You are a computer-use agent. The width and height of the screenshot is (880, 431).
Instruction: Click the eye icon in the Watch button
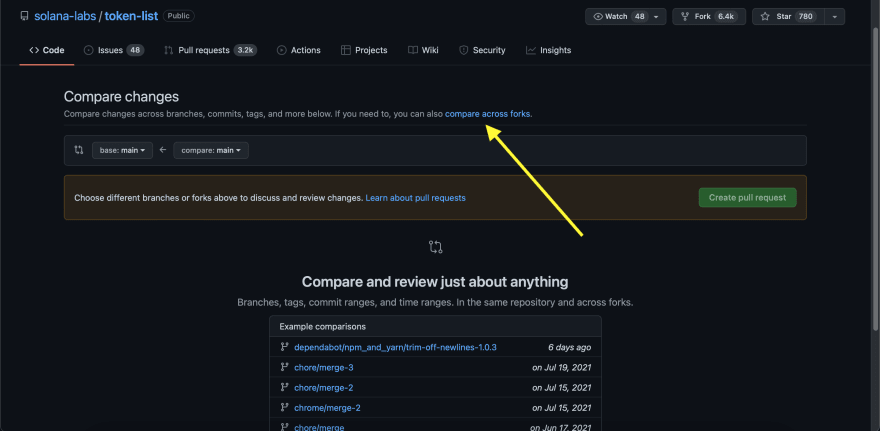tap(598, 17)
